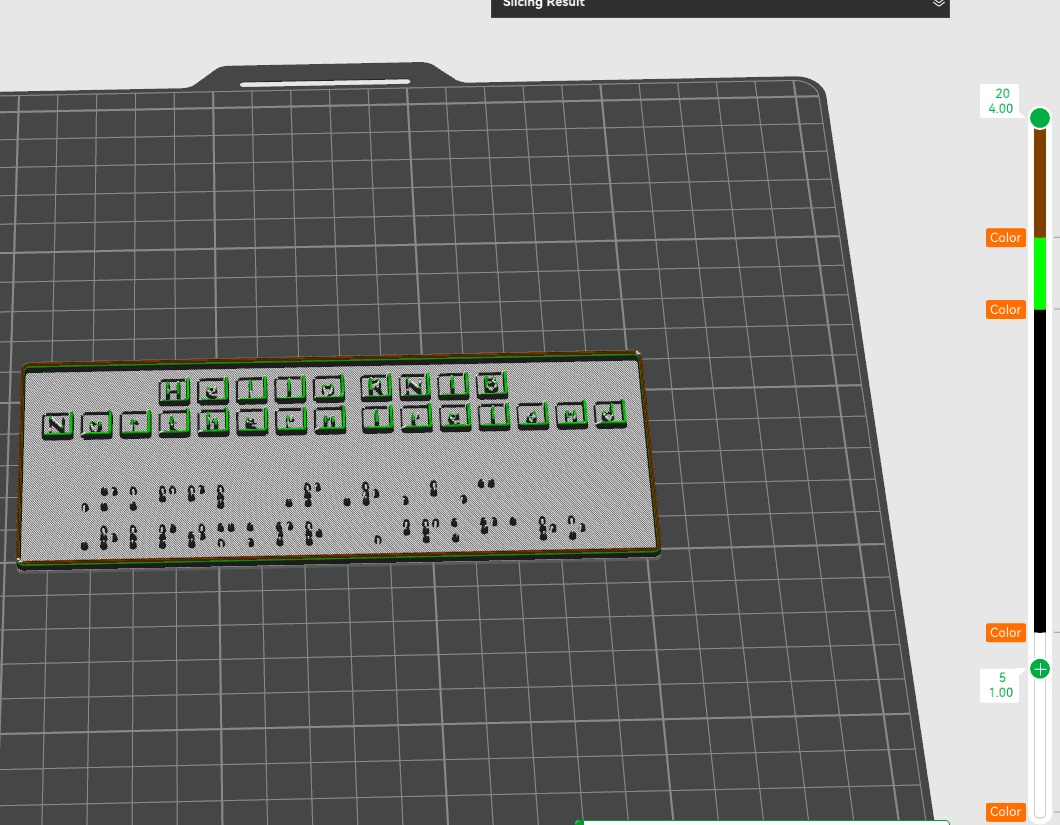Click the lower slider handle with plus icon
Screen dimensions: 1060x825
pos(1040,669)
